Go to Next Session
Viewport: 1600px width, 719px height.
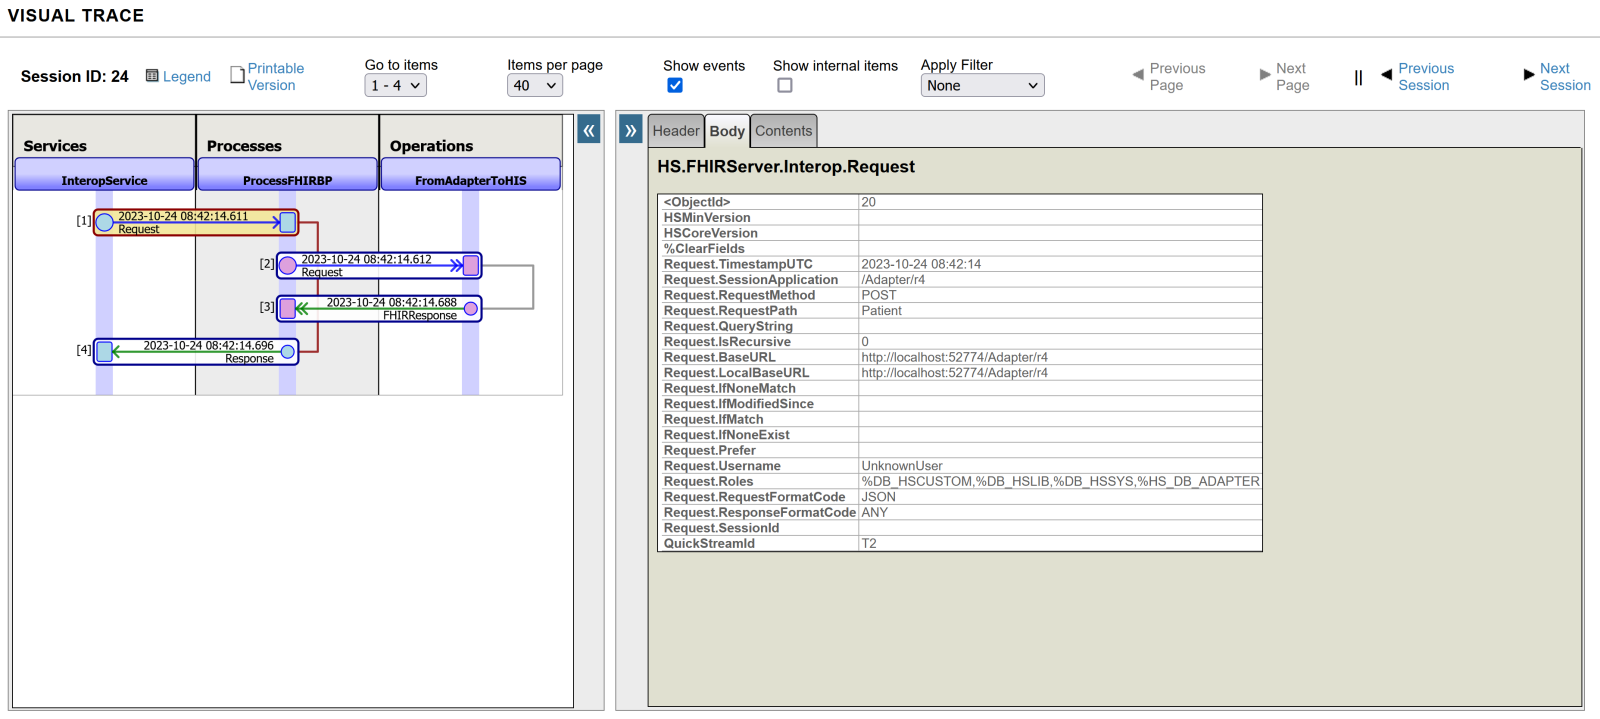(x=1564, y=77)
